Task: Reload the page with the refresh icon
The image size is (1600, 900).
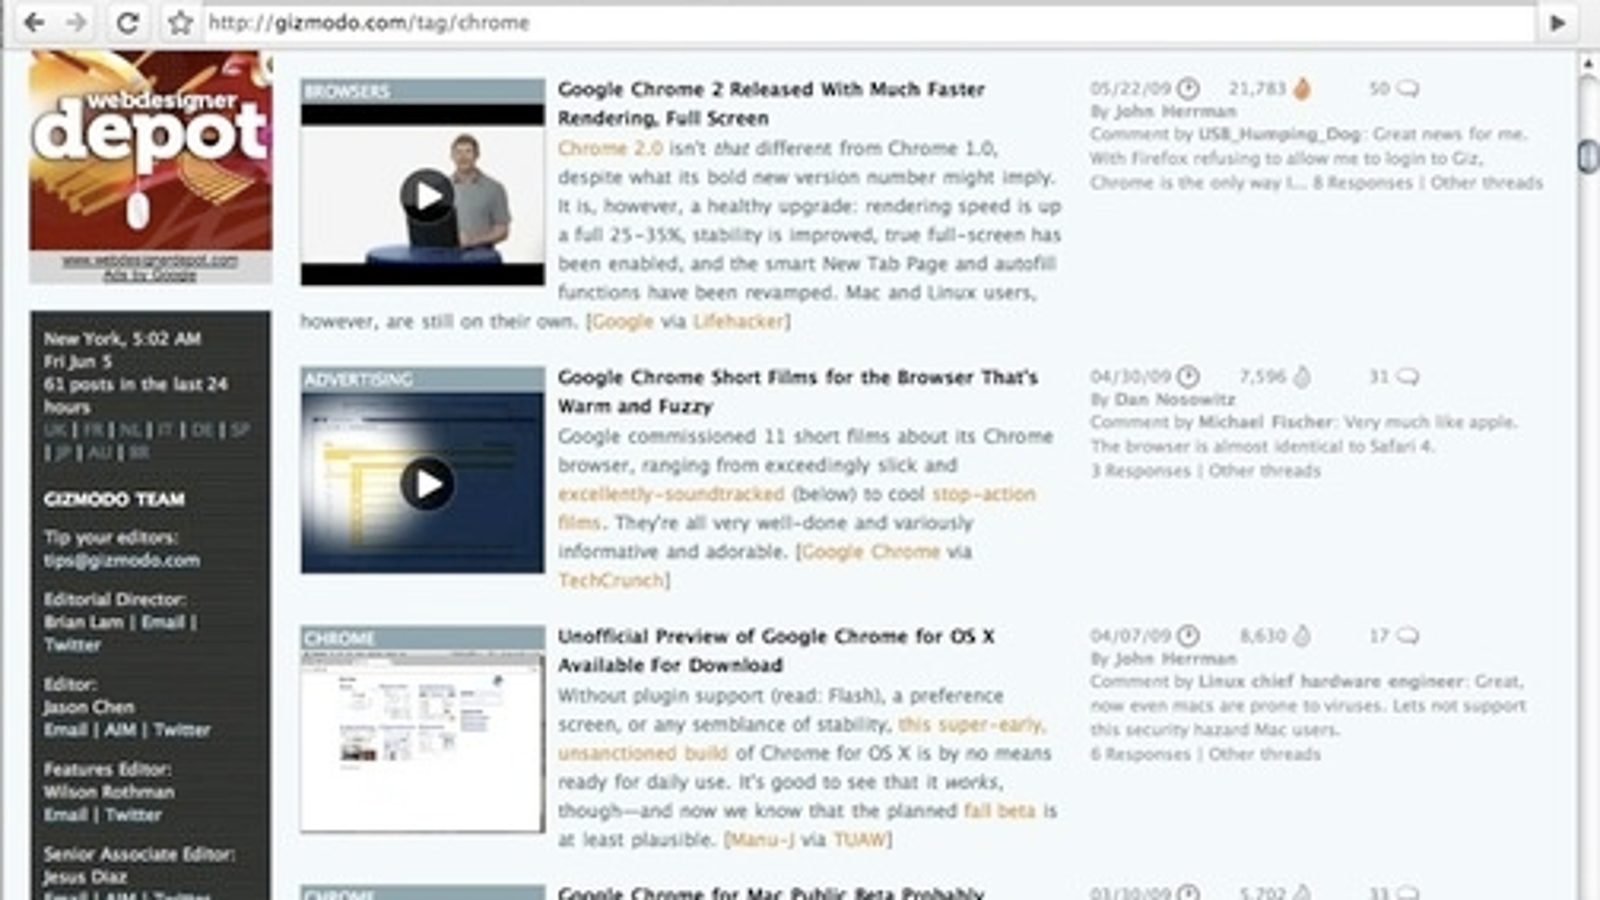Action: pos(128,22)
